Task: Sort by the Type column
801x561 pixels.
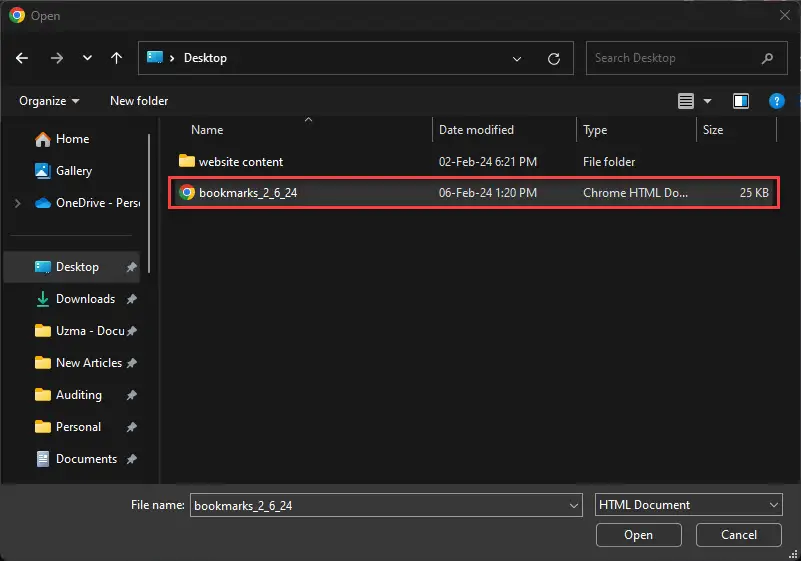Action: [x=595, y=130]
